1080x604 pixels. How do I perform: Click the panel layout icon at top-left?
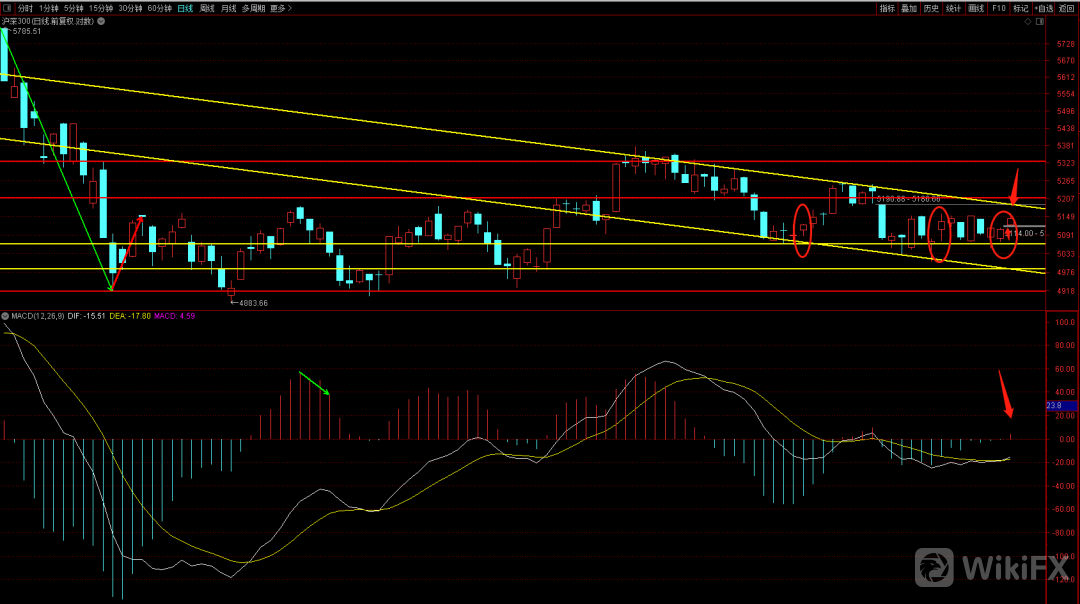(x=7, y=8)
